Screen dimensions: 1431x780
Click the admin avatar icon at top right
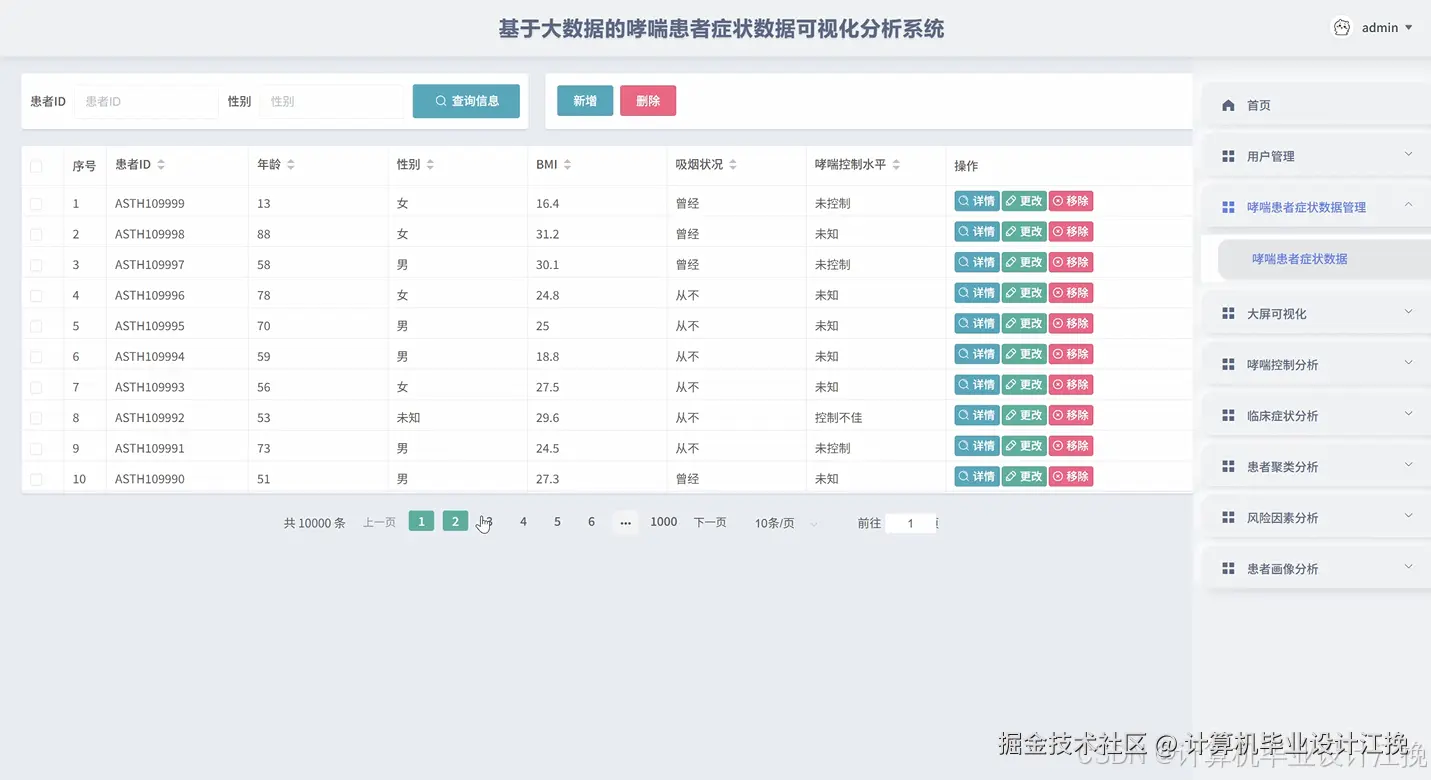(x=1341, y=27)
